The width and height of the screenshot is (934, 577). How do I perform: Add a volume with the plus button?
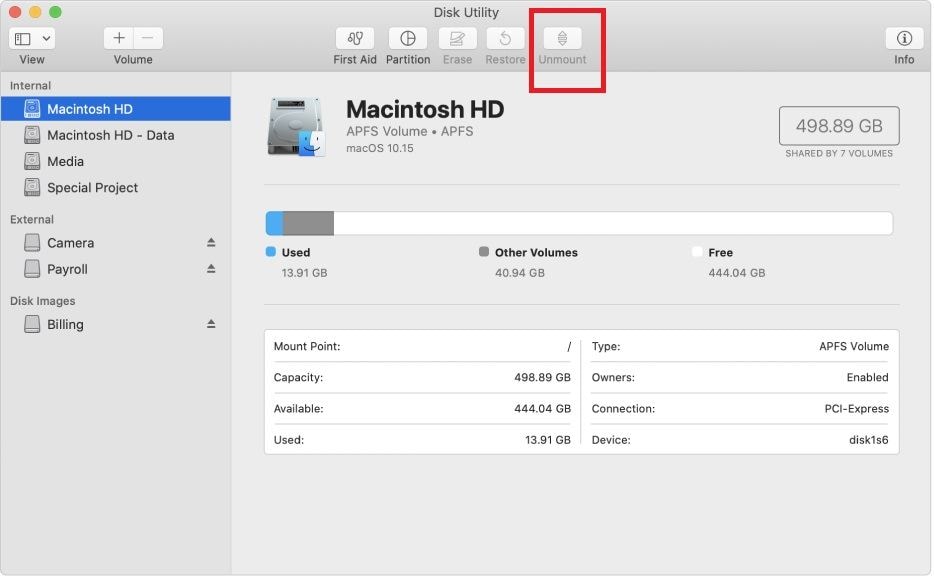point(119,38)
